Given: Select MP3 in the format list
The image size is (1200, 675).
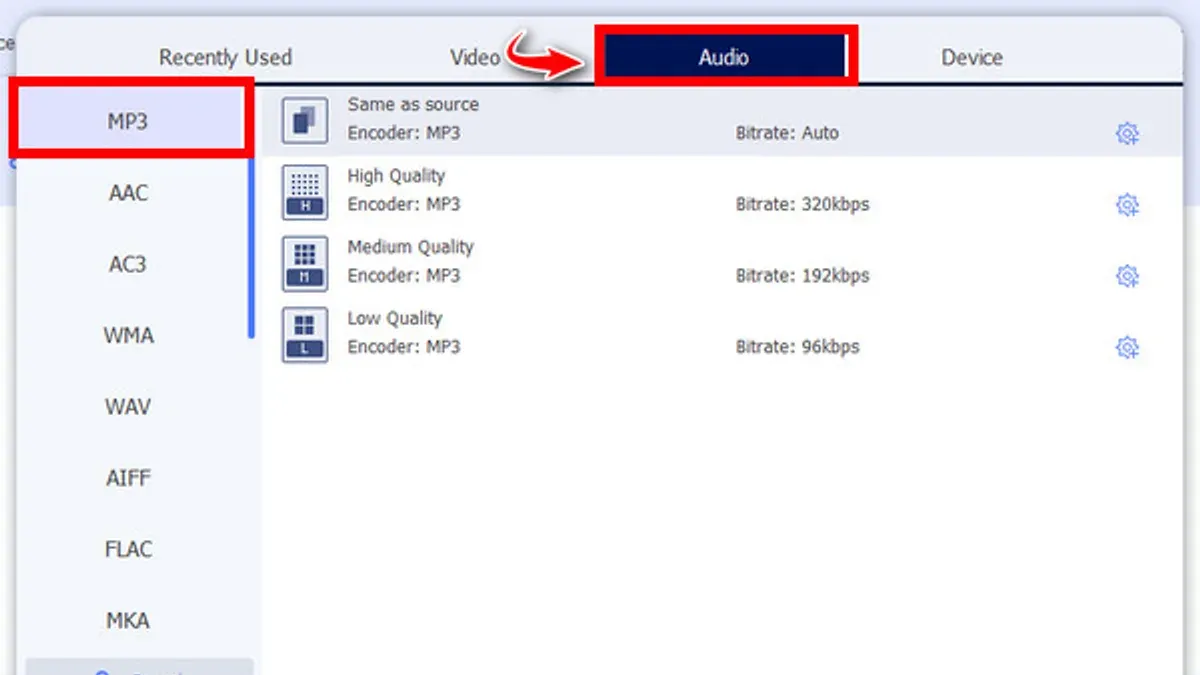Looking at the screenshot, I should coord(129,121).
